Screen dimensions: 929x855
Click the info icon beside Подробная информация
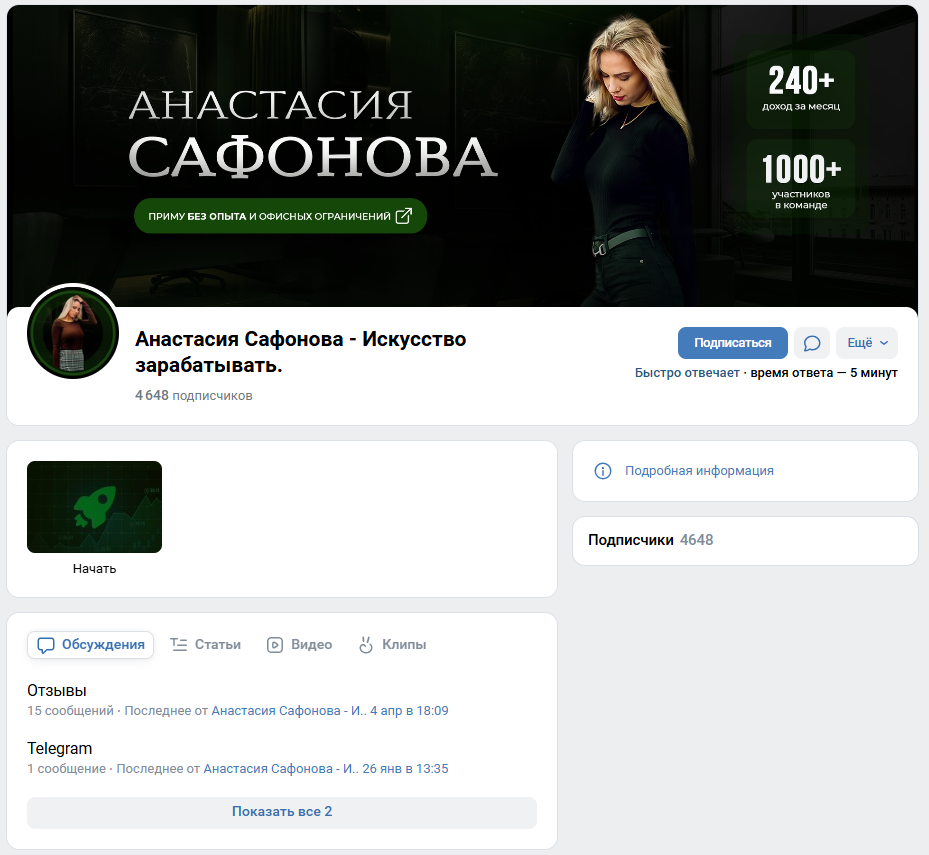602,471
